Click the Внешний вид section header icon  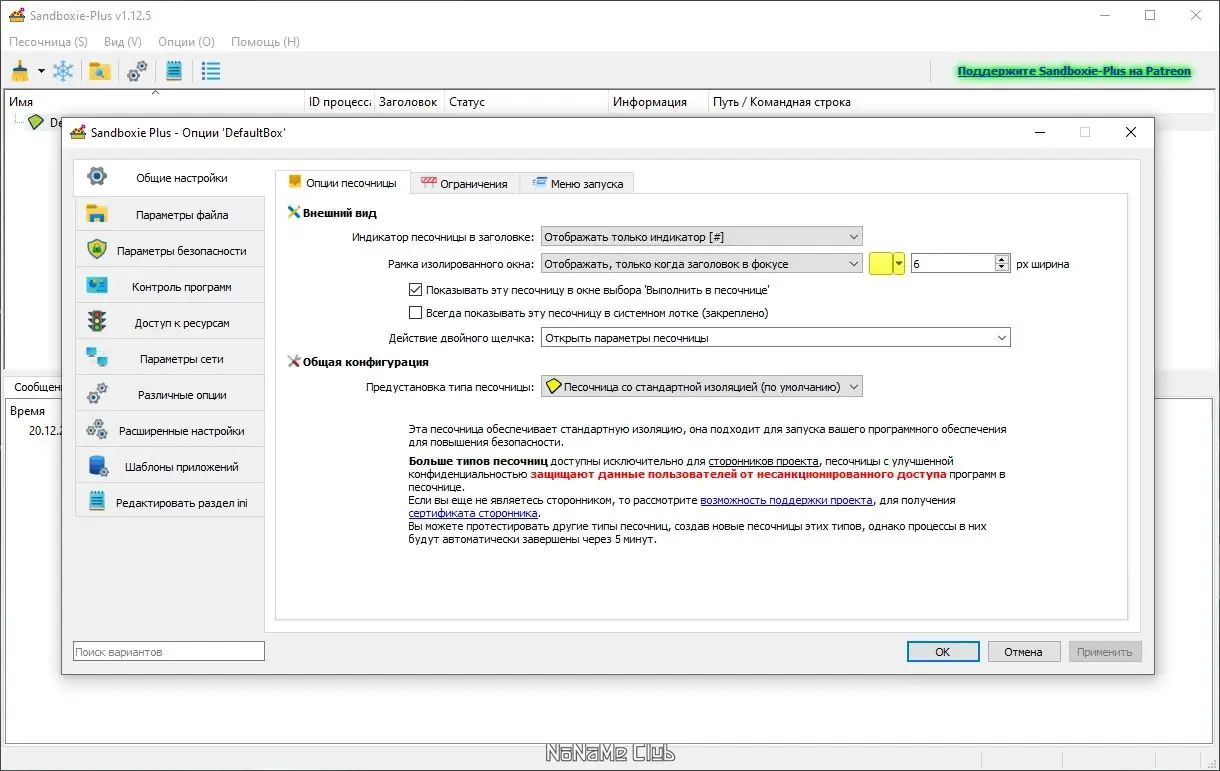[x=293, y=213]
